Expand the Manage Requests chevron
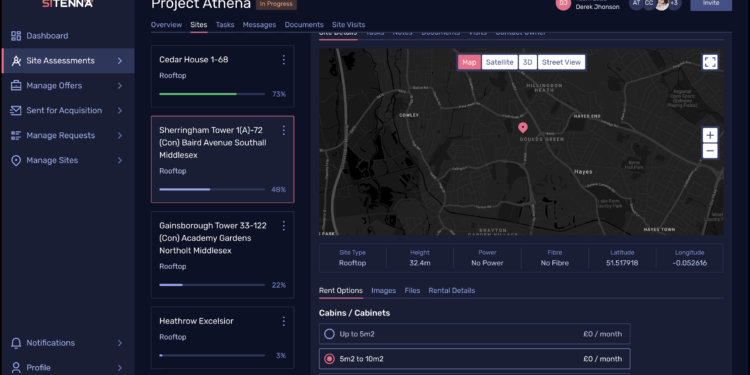This screenshot has width=750, height=375. point(120,135)
